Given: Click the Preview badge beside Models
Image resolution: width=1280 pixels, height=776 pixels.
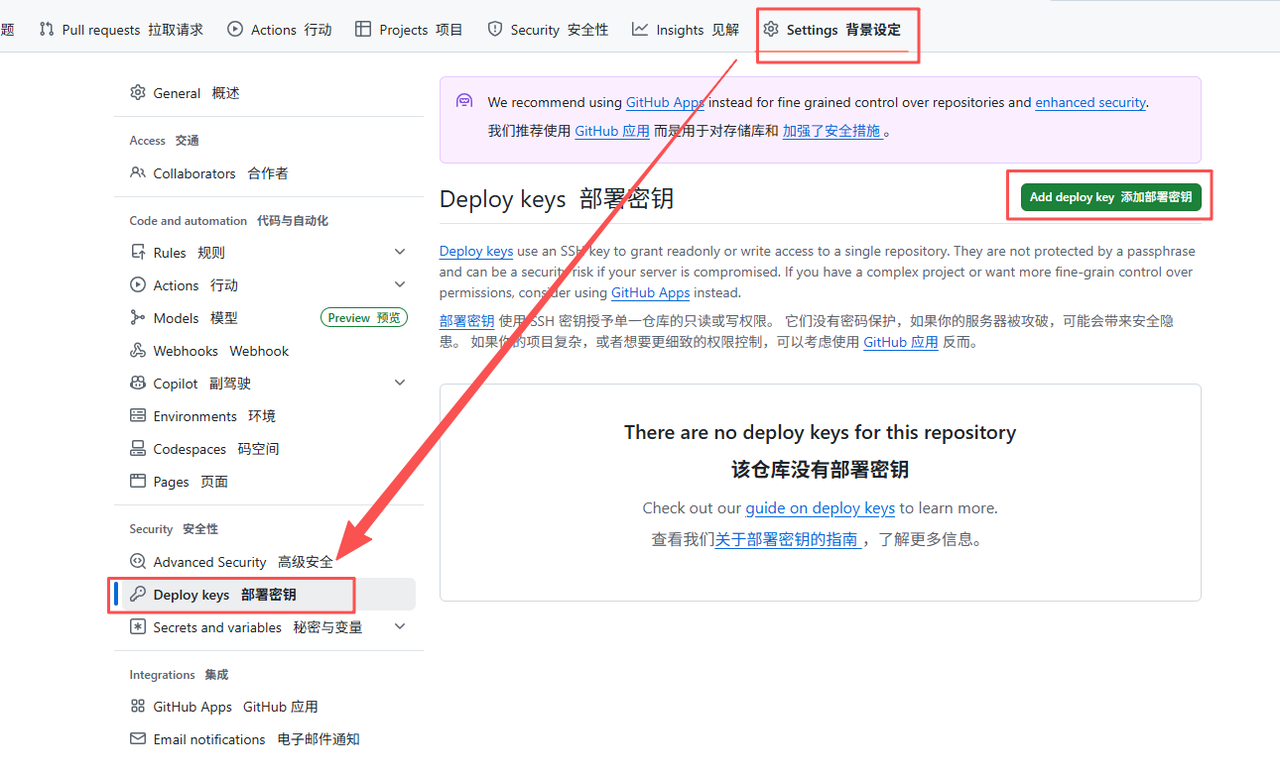Looking at the screenshot, I should pyautogui.click(x=364, y=317).
